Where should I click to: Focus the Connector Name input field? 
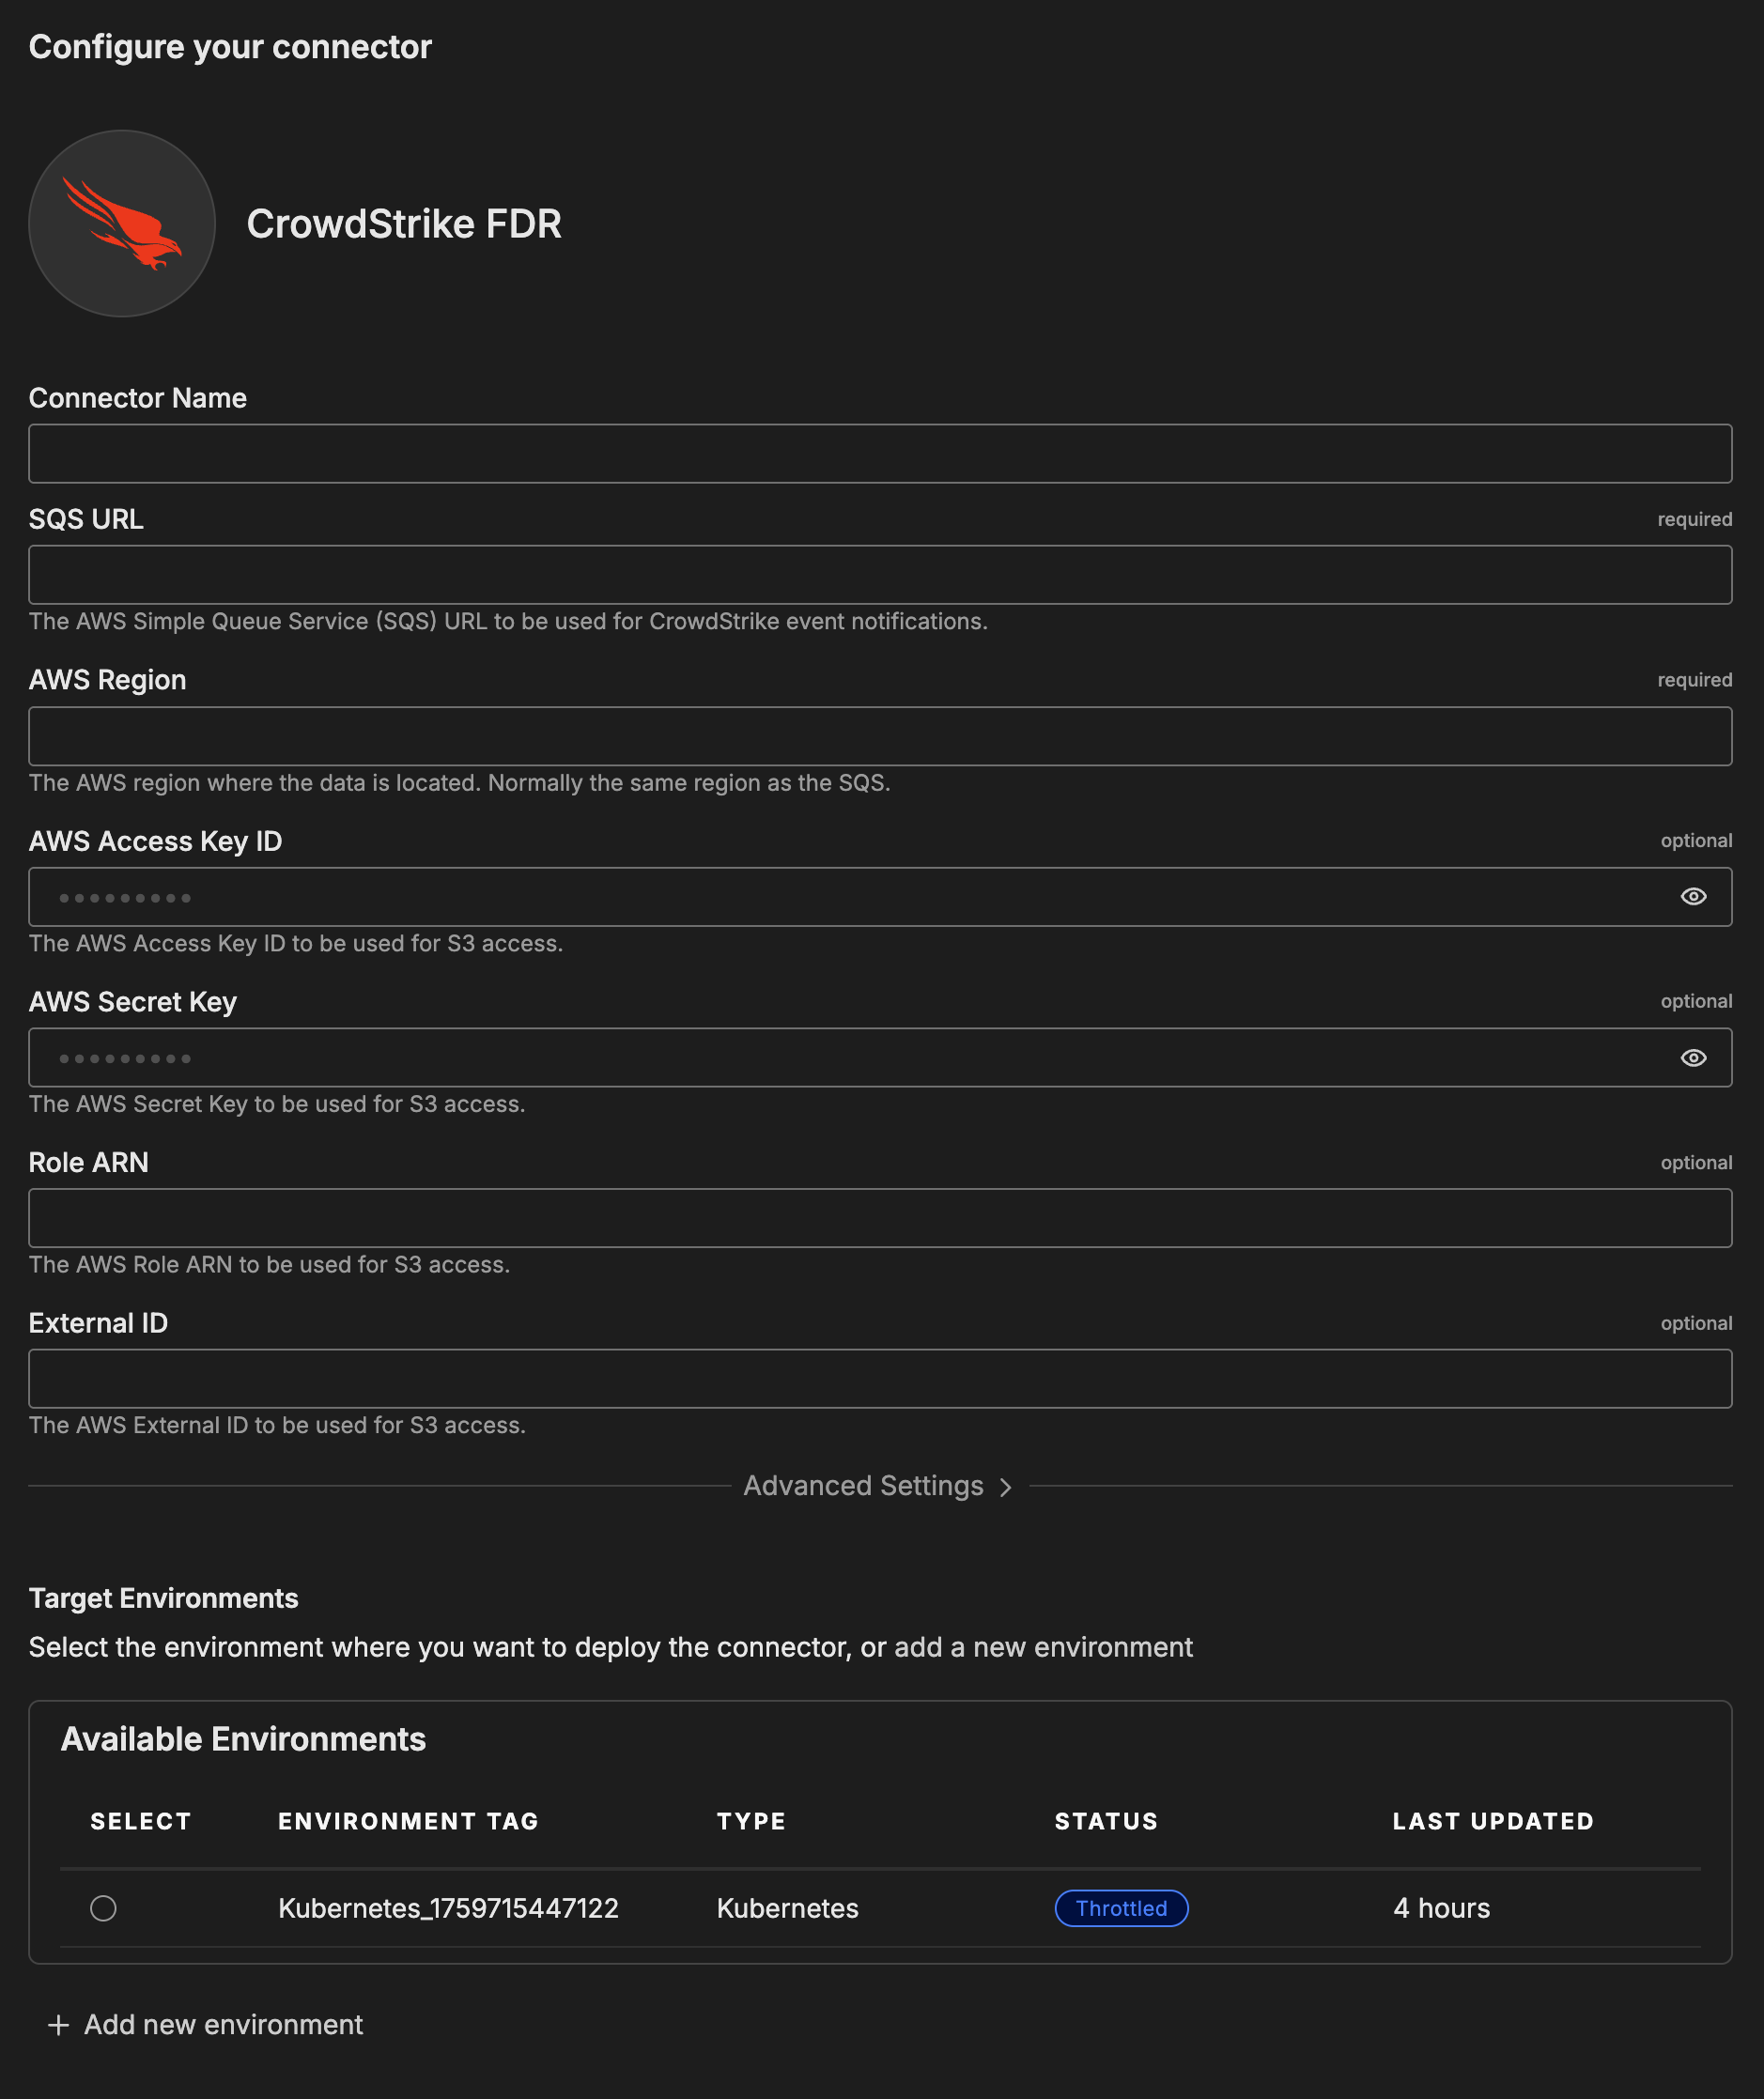[880, 453]
